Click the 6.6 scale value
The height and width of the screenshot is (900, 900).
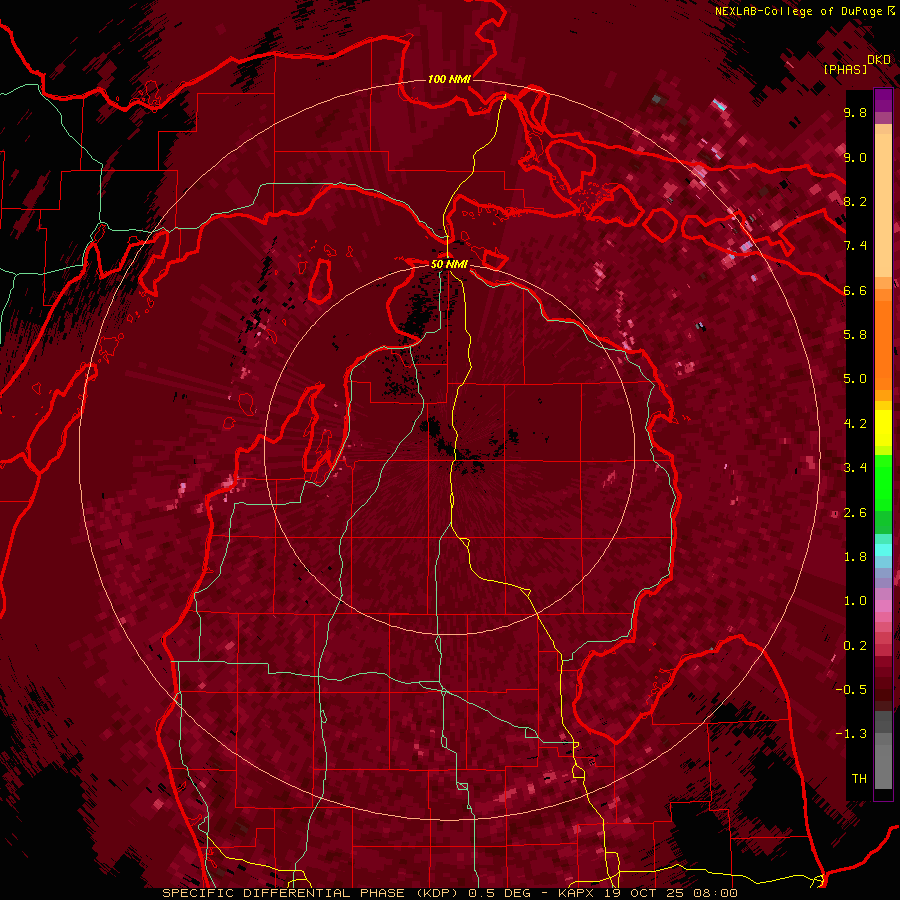855,290
